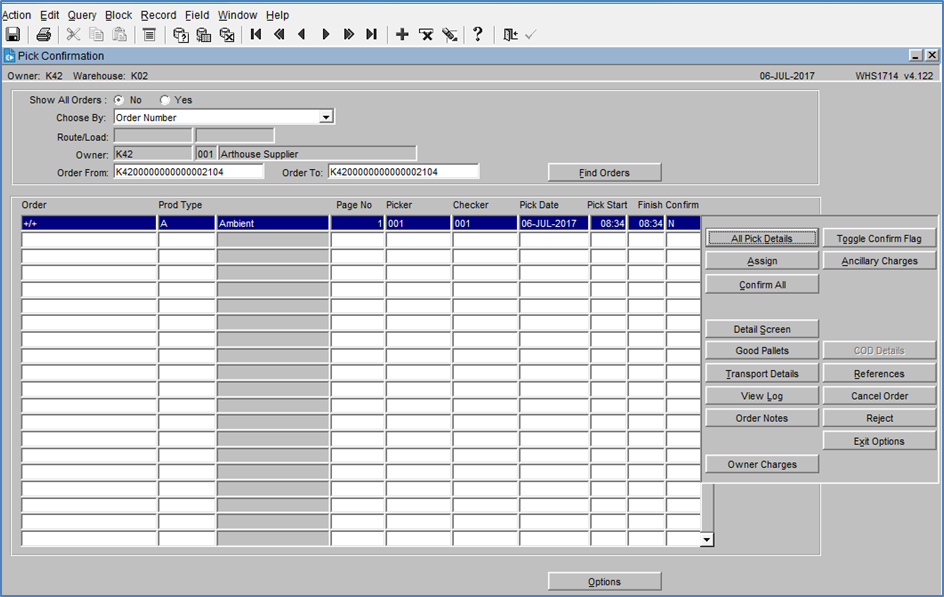Image resolution: width=944 pixels, height=597 pixels.
Task: Open the Block menu
Action: click(x=119, y=15)
